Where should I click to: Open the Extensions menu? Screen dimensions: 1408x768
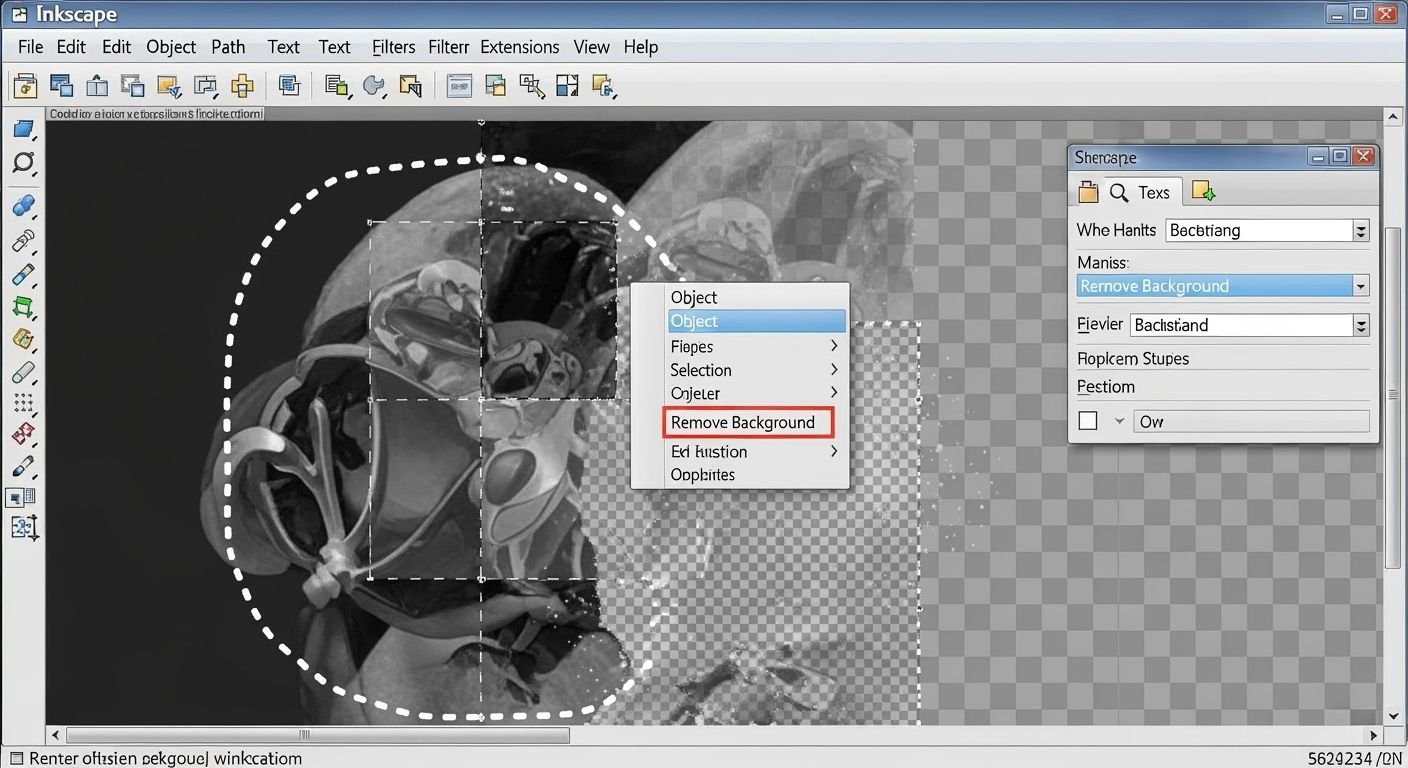click(520, 47)
